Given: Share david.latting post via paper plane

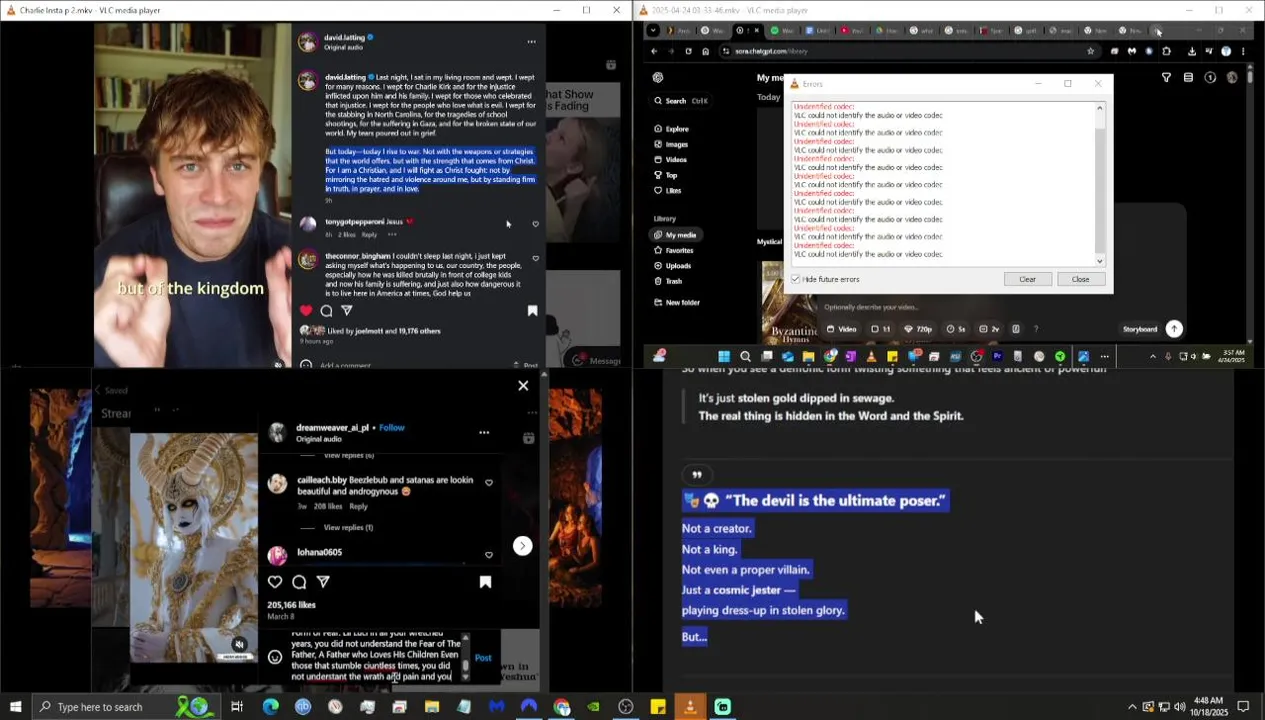Looking at the screenshot, I should pyautogui.click(x=347, y=310).
